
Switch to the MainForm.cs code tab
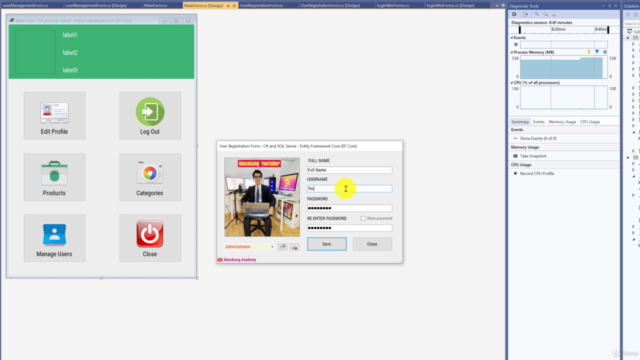[x=155, y=6]
